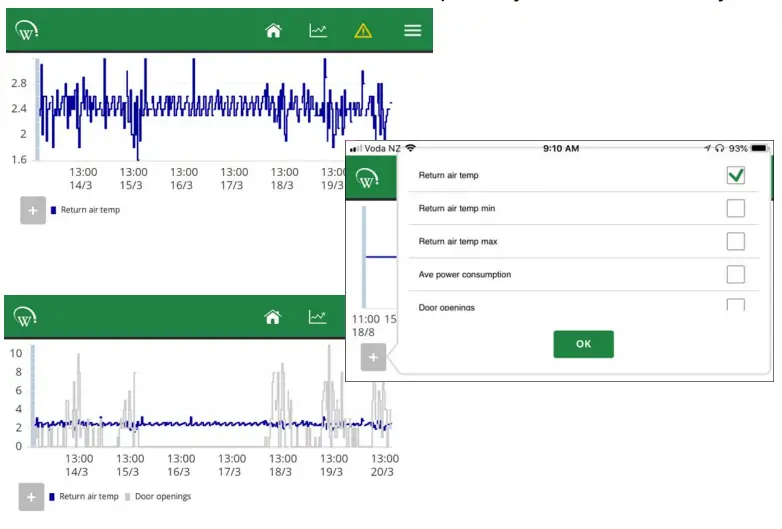
Task: Click the headphones icon in phone status bar
Action: pos(719,148)
